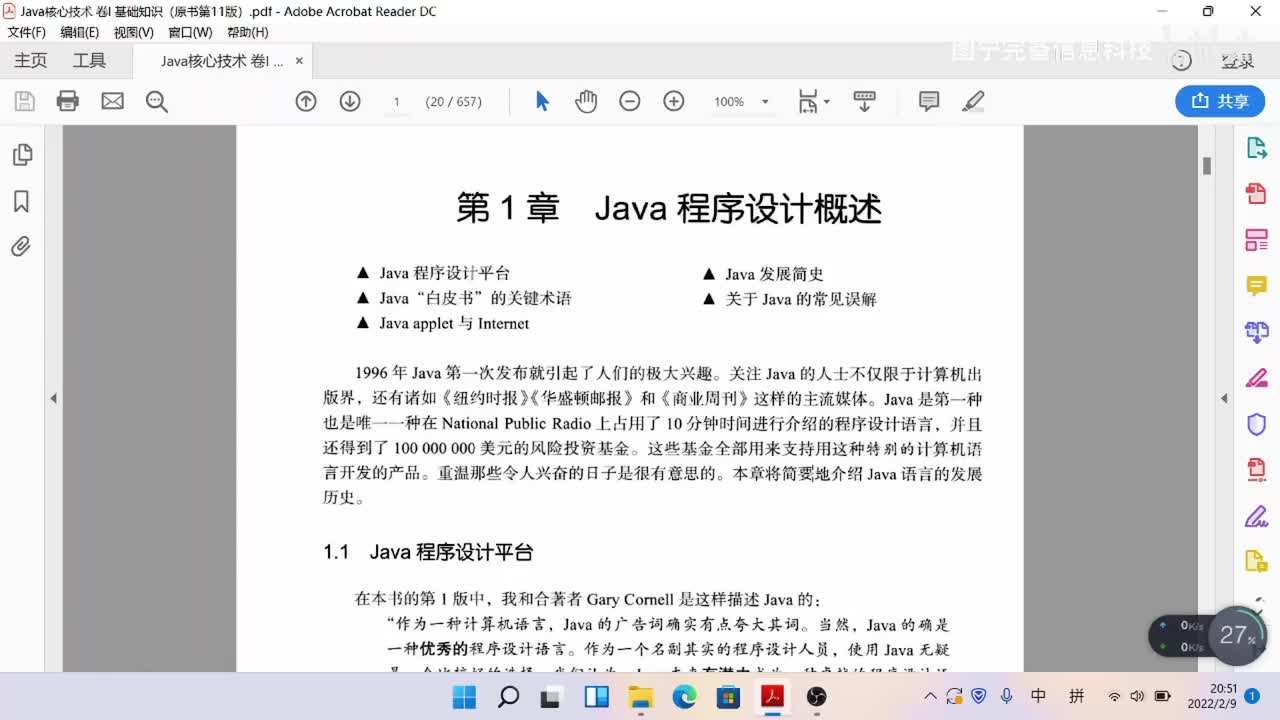
Task: Open the 视图(V) menu
Action: tap(134, 32)
